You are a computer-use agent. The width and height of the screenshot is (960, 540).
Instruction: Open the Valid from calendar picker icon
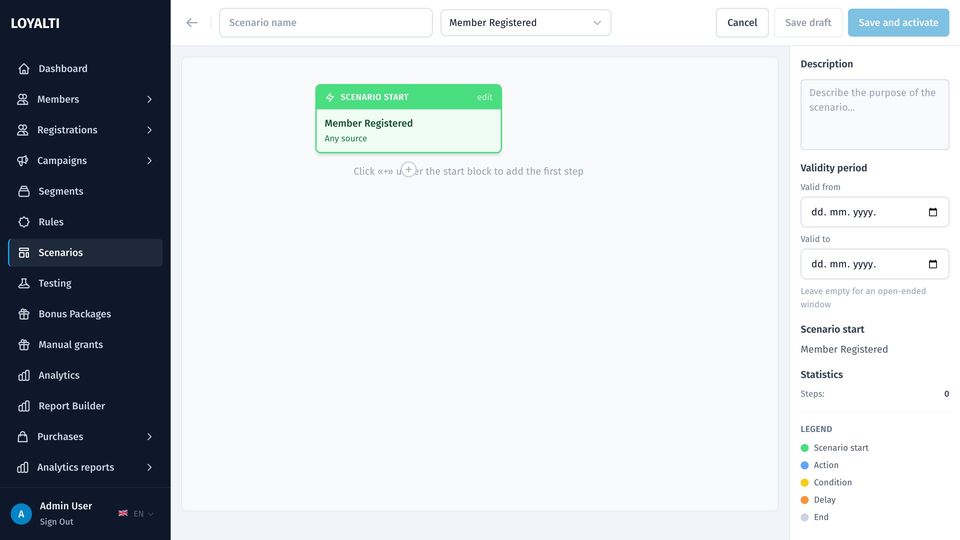click(932, 212)
